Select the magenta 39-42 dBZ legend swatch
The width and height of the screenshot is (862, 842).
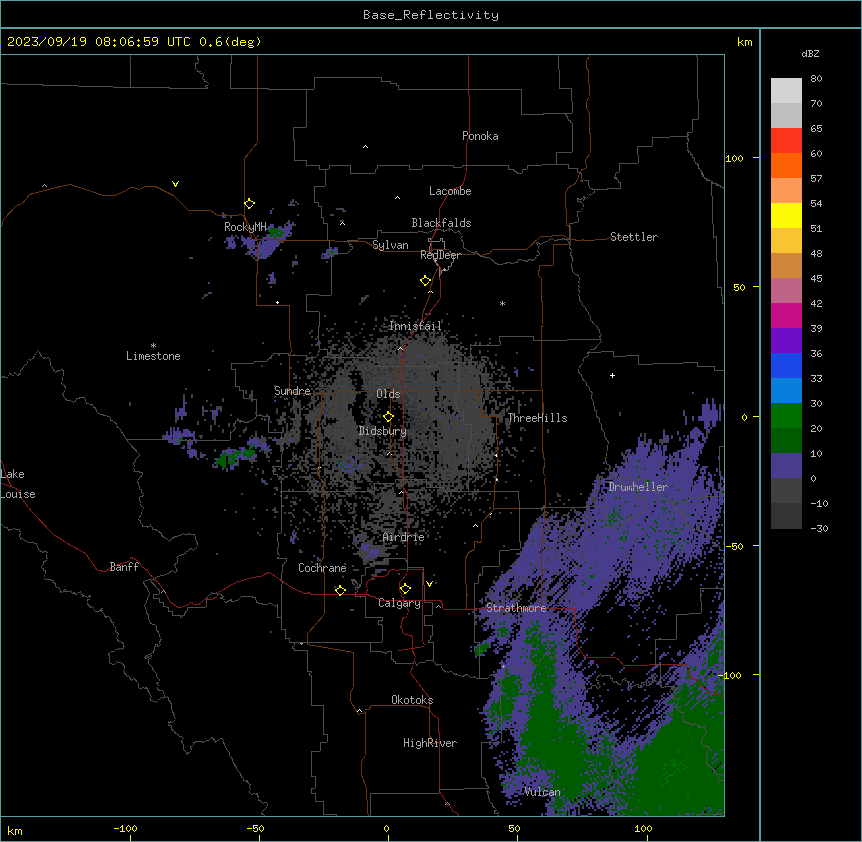[x=786, y=315]
